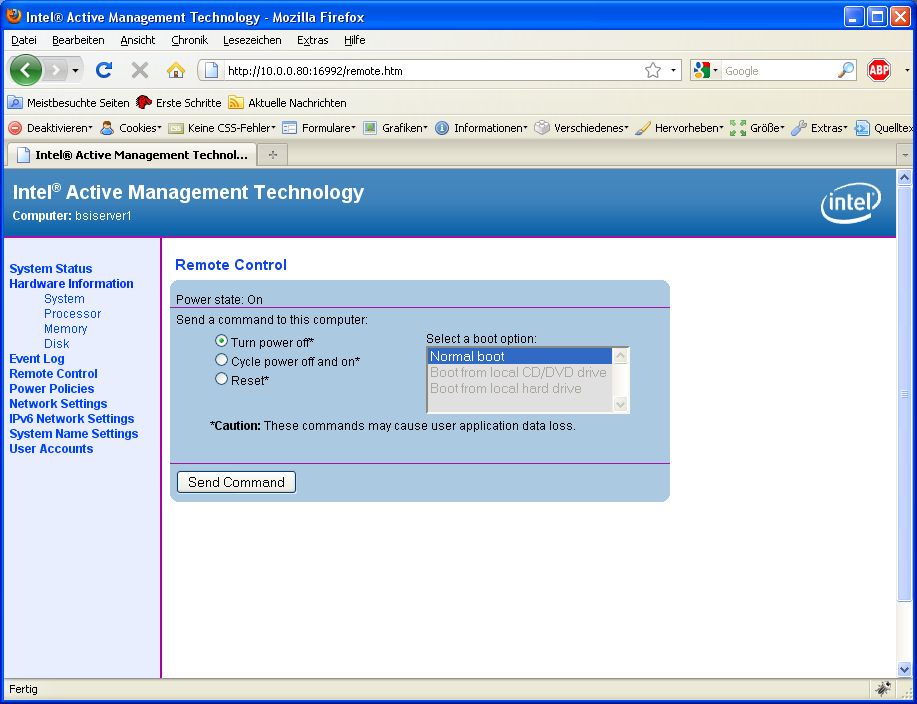
Task: Select Cycle power off and on option
Action: [222, 360]
